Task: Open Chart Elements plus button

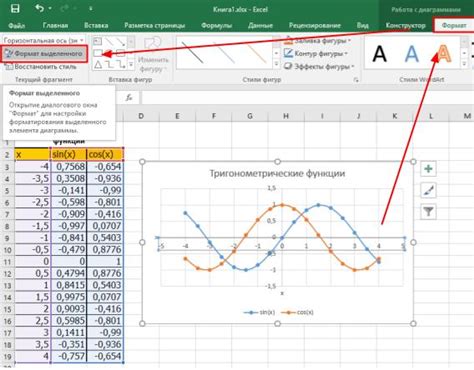Action: (428, 169)
